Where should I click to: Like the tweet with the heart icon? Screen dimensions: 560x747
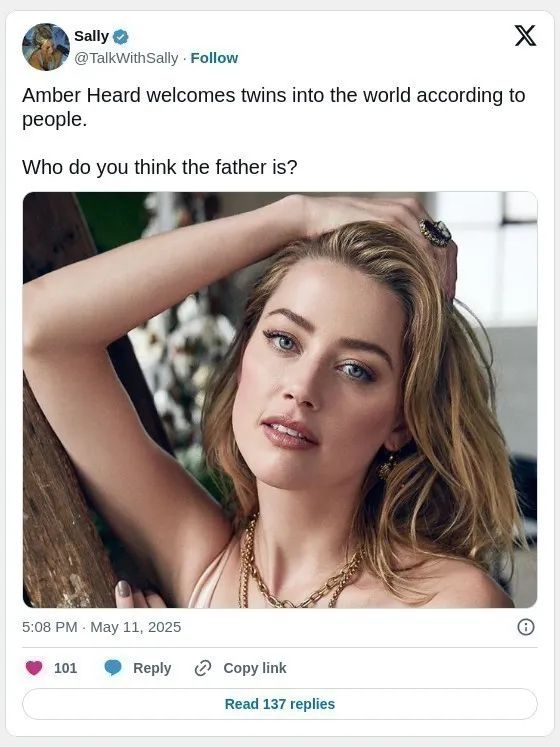[34, 668]
